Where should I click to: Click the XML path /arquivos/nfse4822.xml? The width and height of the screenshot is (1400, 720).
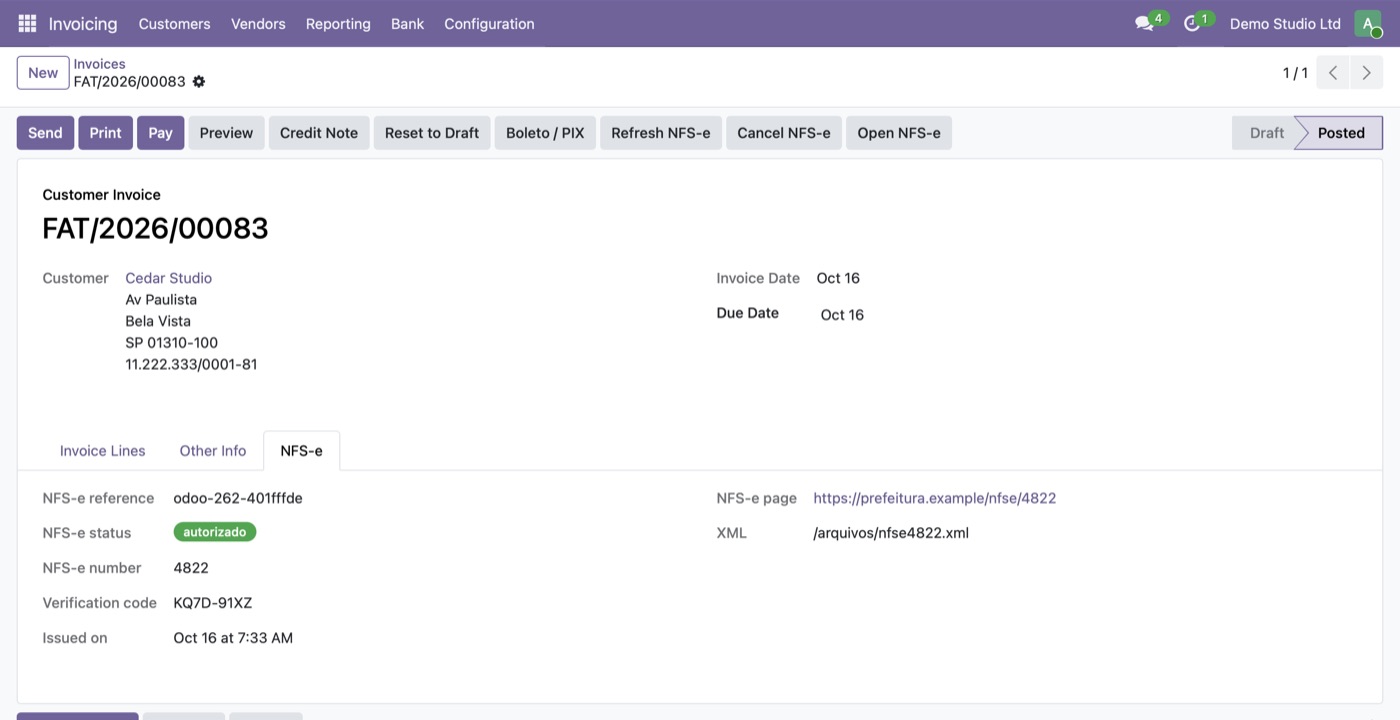coord(891,533)
